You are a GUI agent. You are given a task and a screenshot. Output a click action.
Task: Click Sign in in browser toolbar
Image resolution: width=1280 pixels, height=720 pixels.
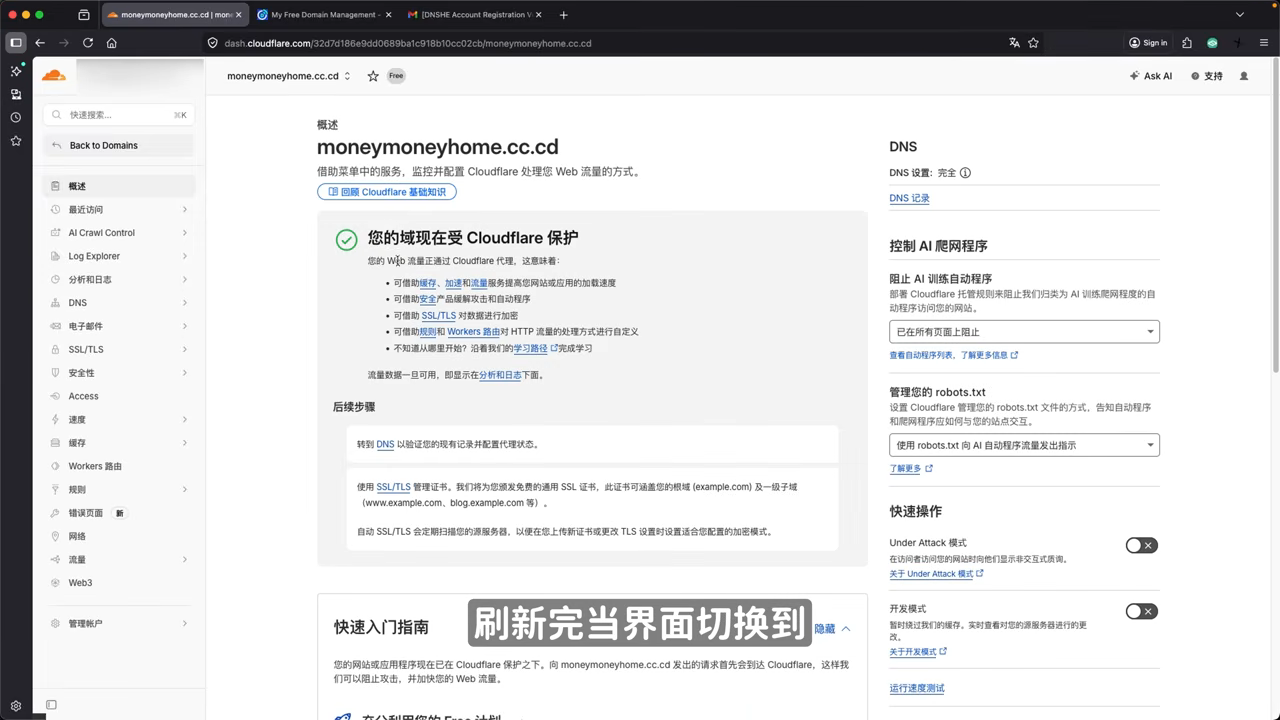click(1148, 43)
